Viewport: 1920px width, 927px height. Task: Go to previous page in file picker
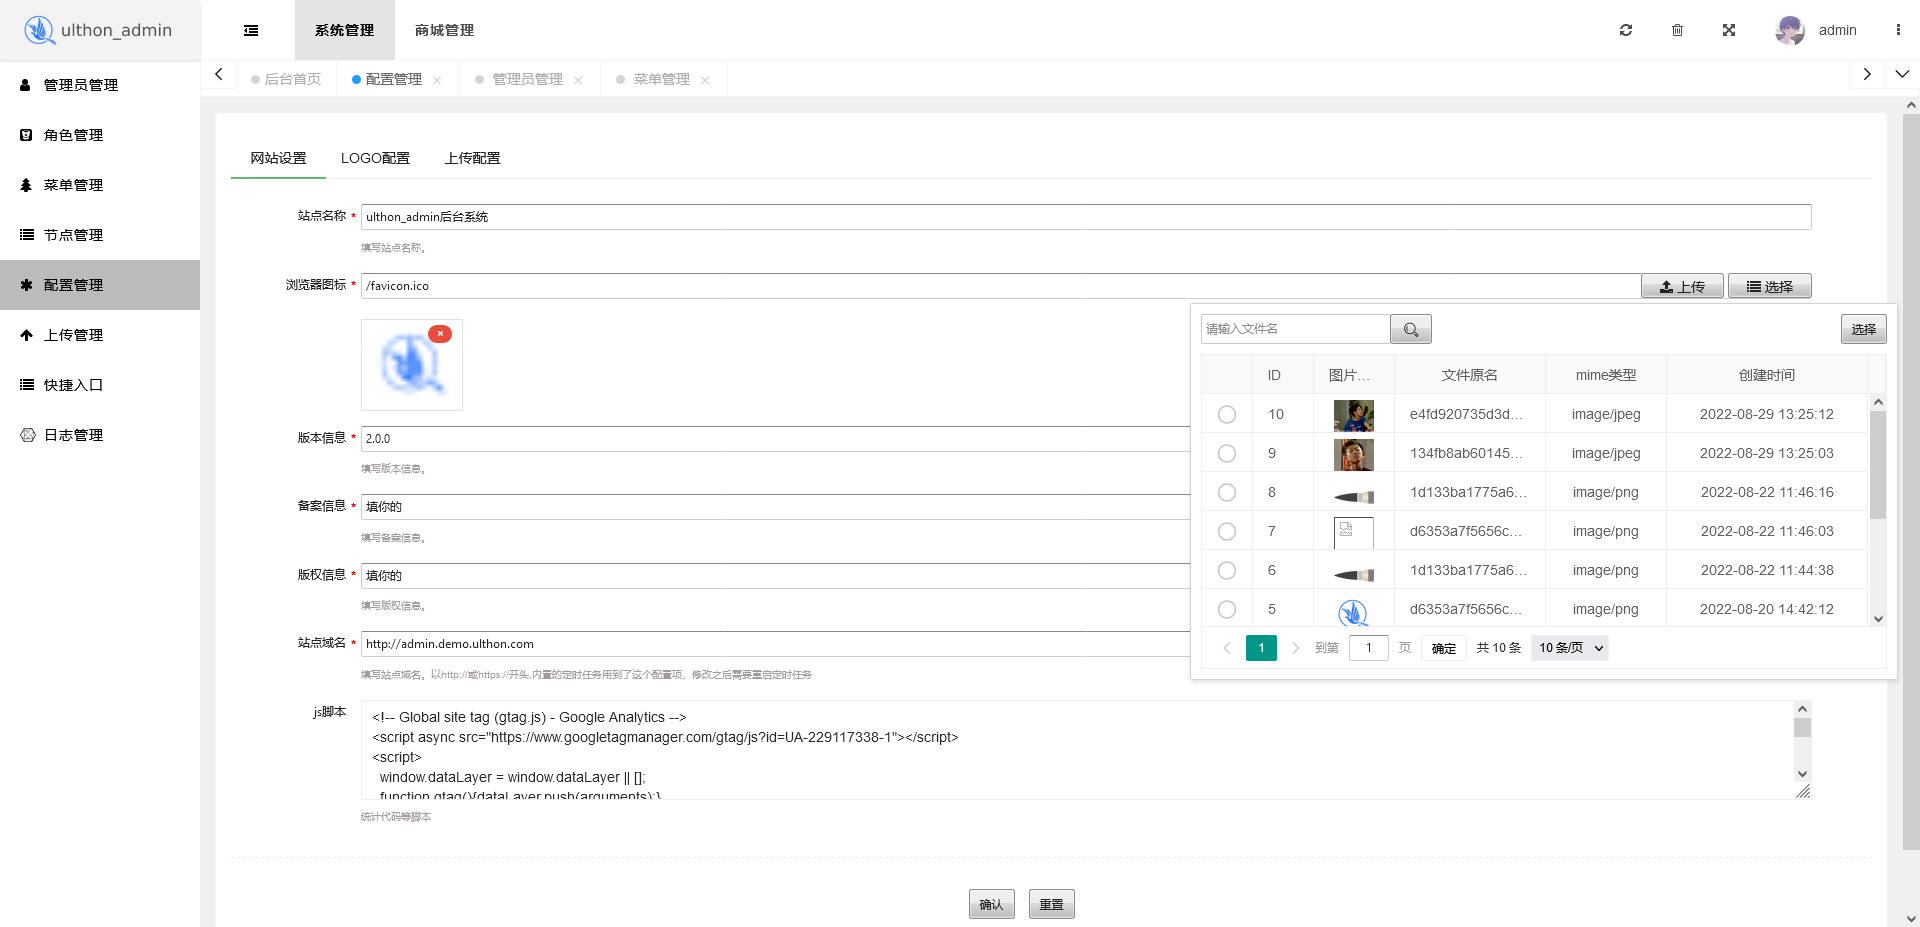click(1227, 648)
